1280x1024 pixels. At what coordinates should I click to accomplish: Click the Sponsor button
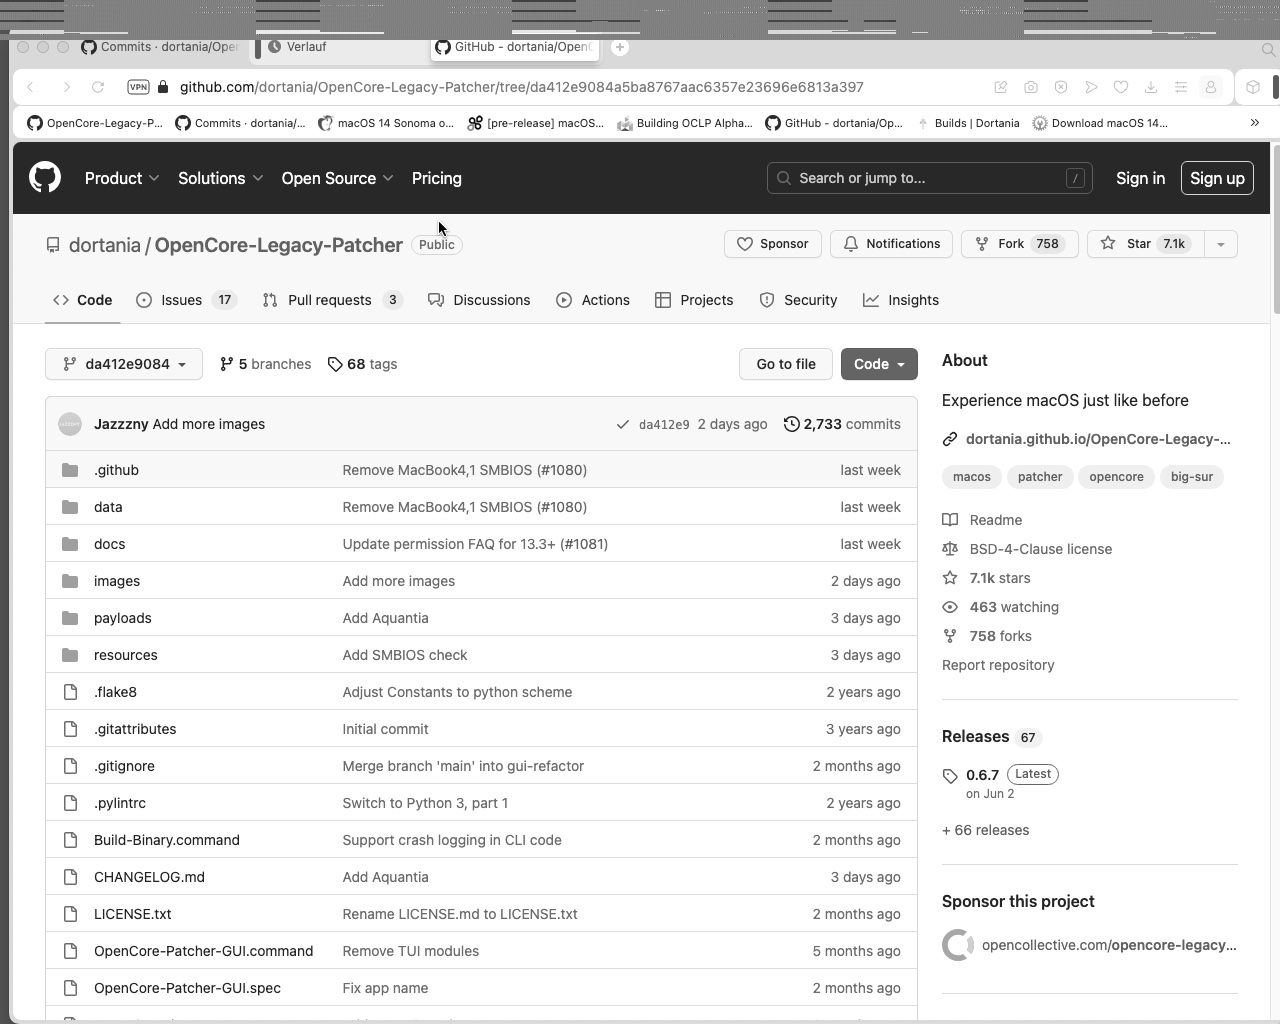[773, 244]
